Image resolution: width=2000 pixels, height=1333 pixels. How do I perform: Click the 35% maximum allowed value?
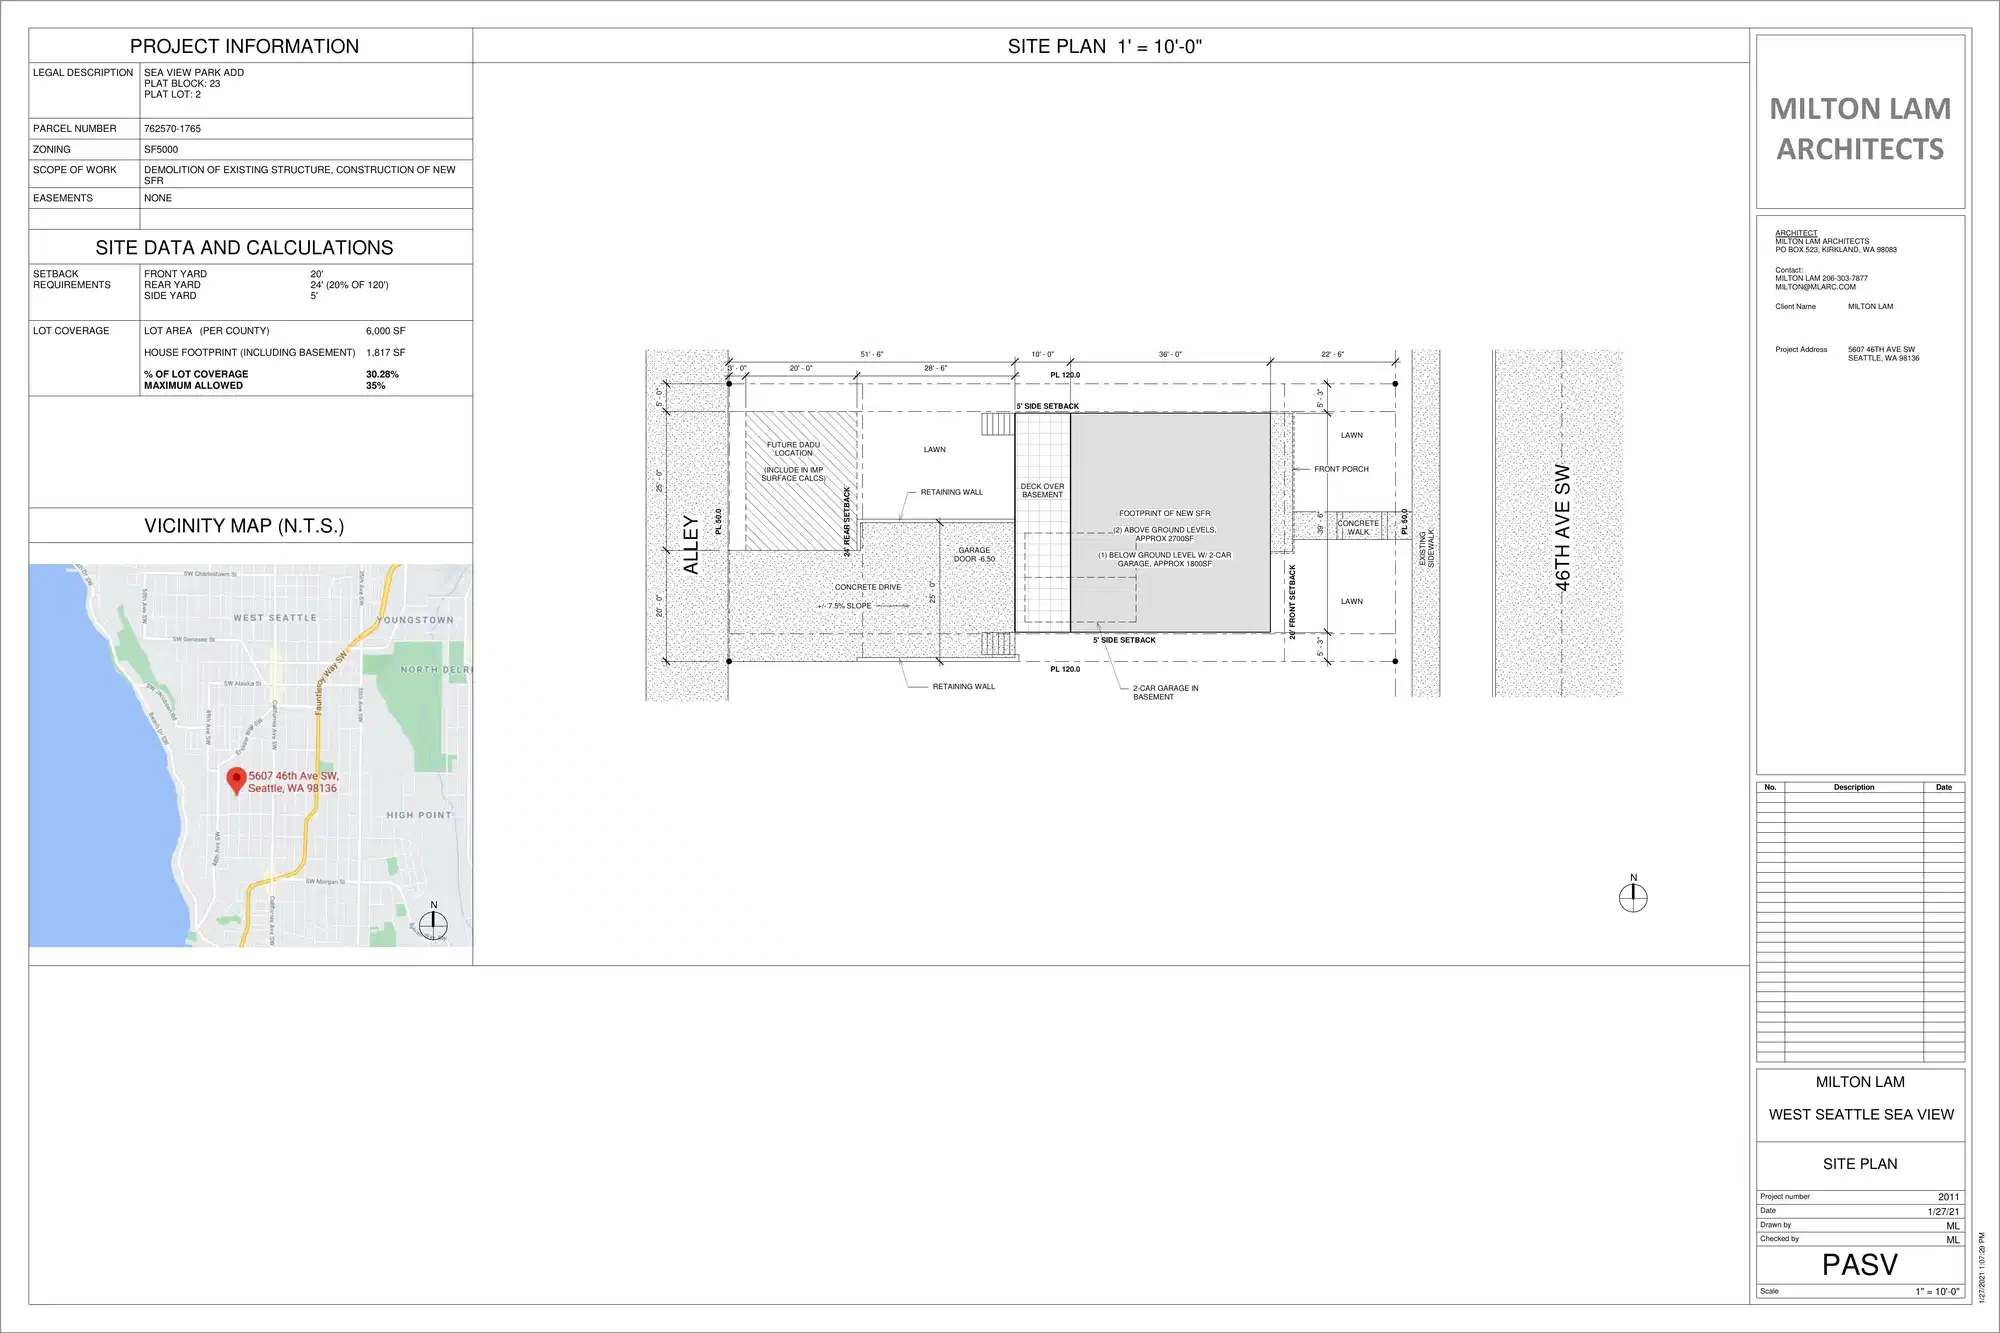(x=375, y=385)
